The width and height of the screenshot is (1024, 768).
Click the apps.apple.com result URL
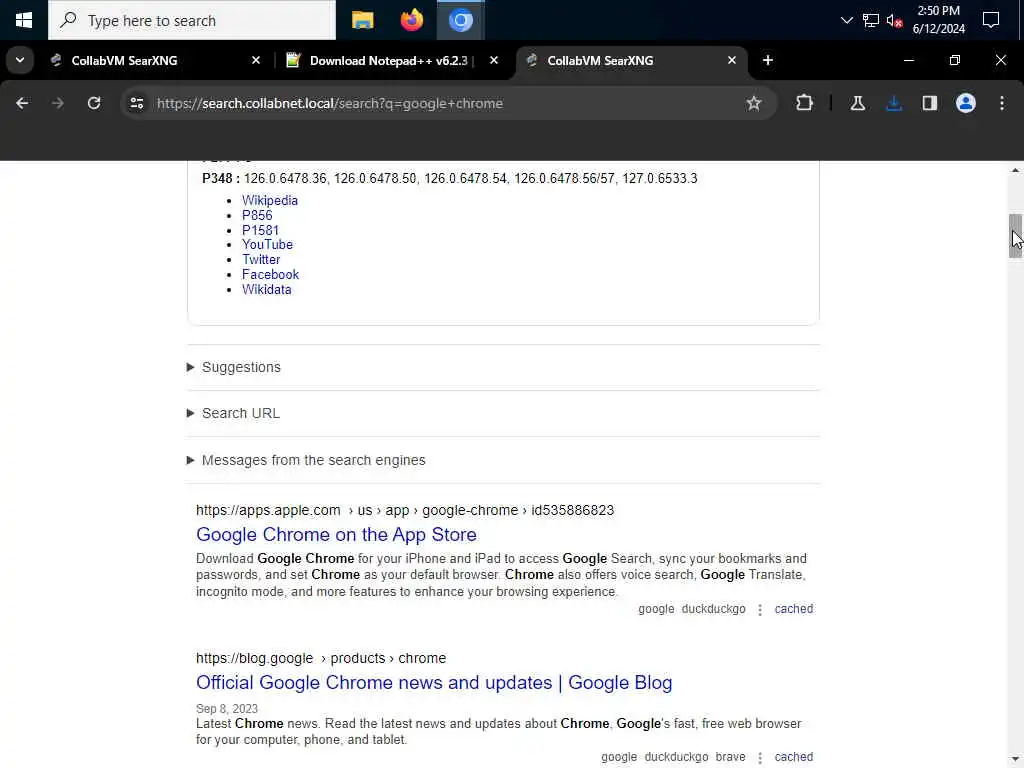pyautogui.click(x=405, y=510)
